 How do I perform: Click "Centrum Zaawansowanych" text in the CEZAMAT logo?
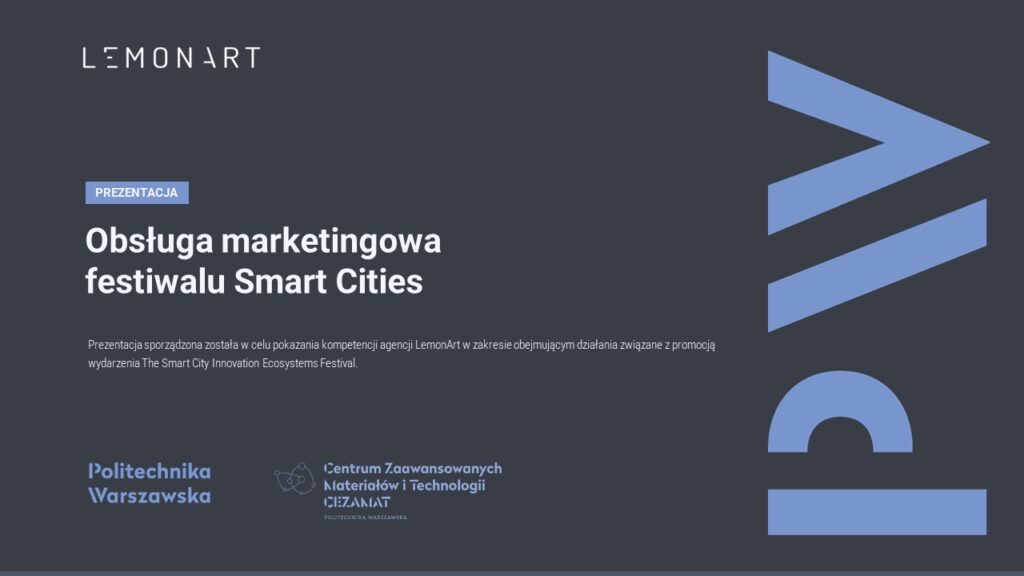point(413,468)
